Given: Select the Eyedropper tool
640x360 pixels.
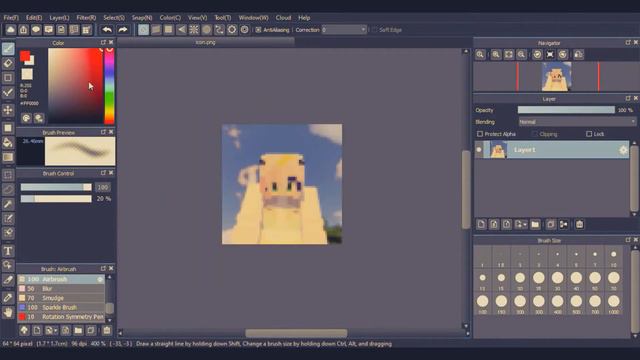Looking at the screenshot, I should click(x=8, y=298).
